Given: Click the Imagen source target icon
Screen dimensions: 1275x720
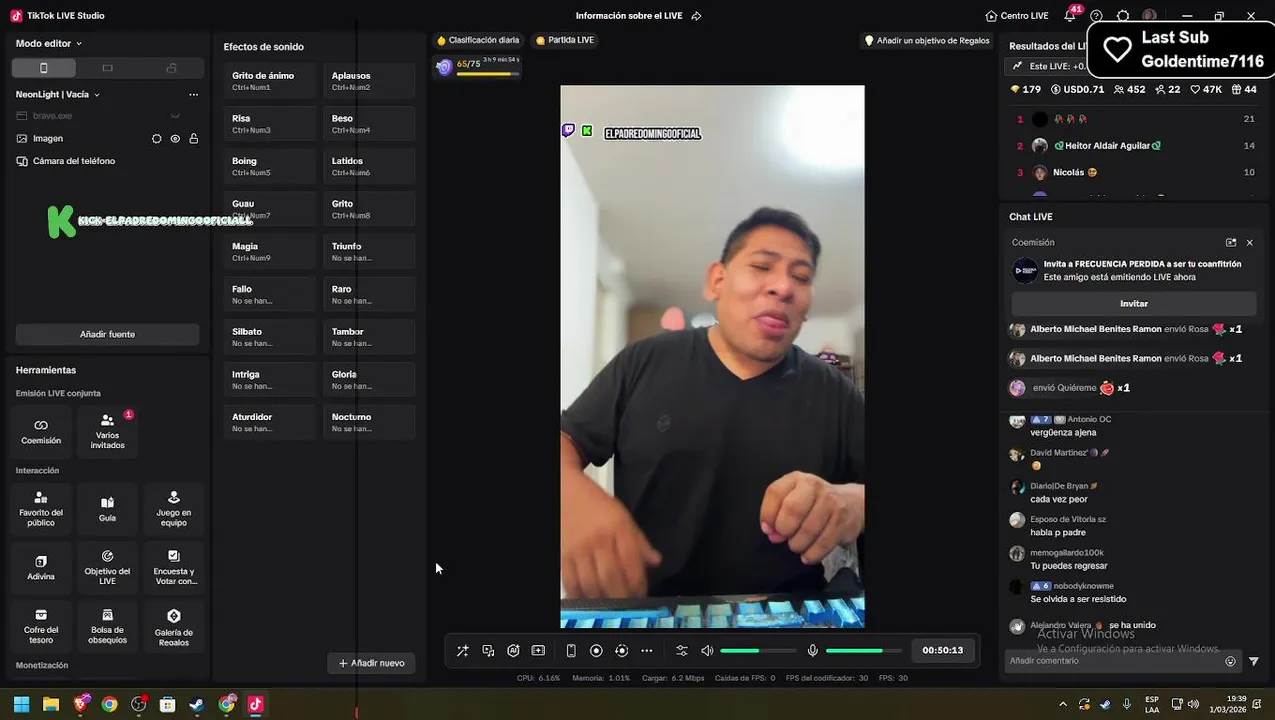Looking at the screenshot, I should [x=156, y=139].
